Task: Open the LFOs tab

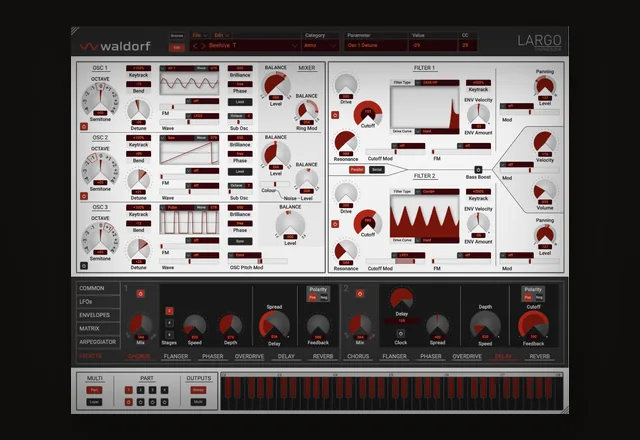Action: point(98,302)
